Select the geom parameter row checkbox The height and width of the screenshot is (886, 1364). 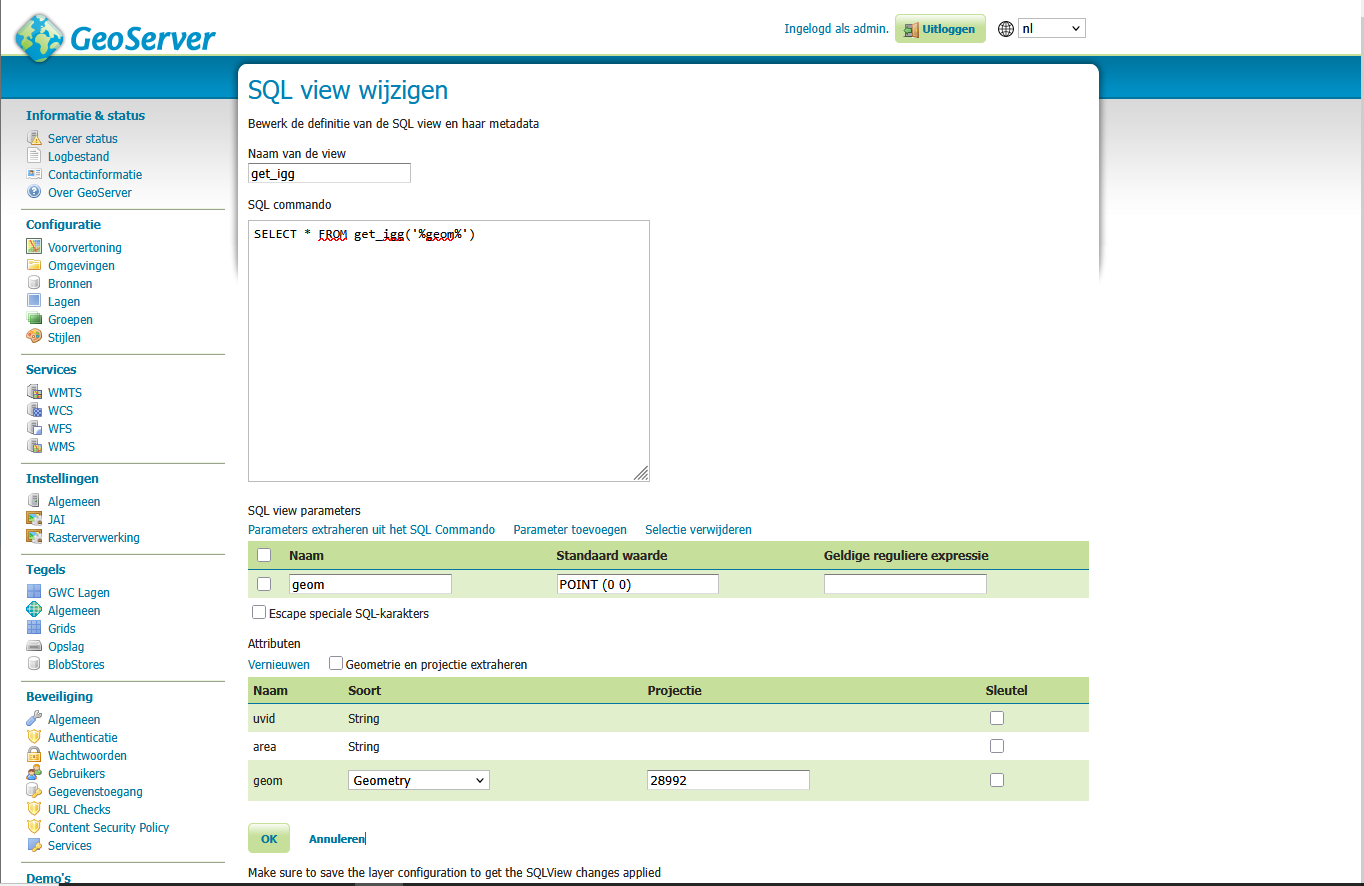coord(264,584)
